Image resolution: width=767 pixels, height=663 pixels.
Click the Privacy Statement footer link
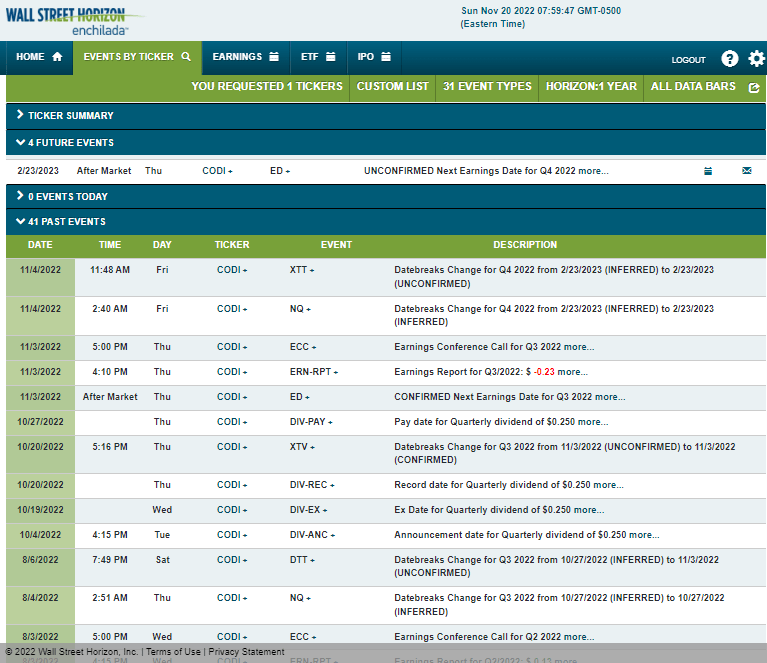pos(246,652)
